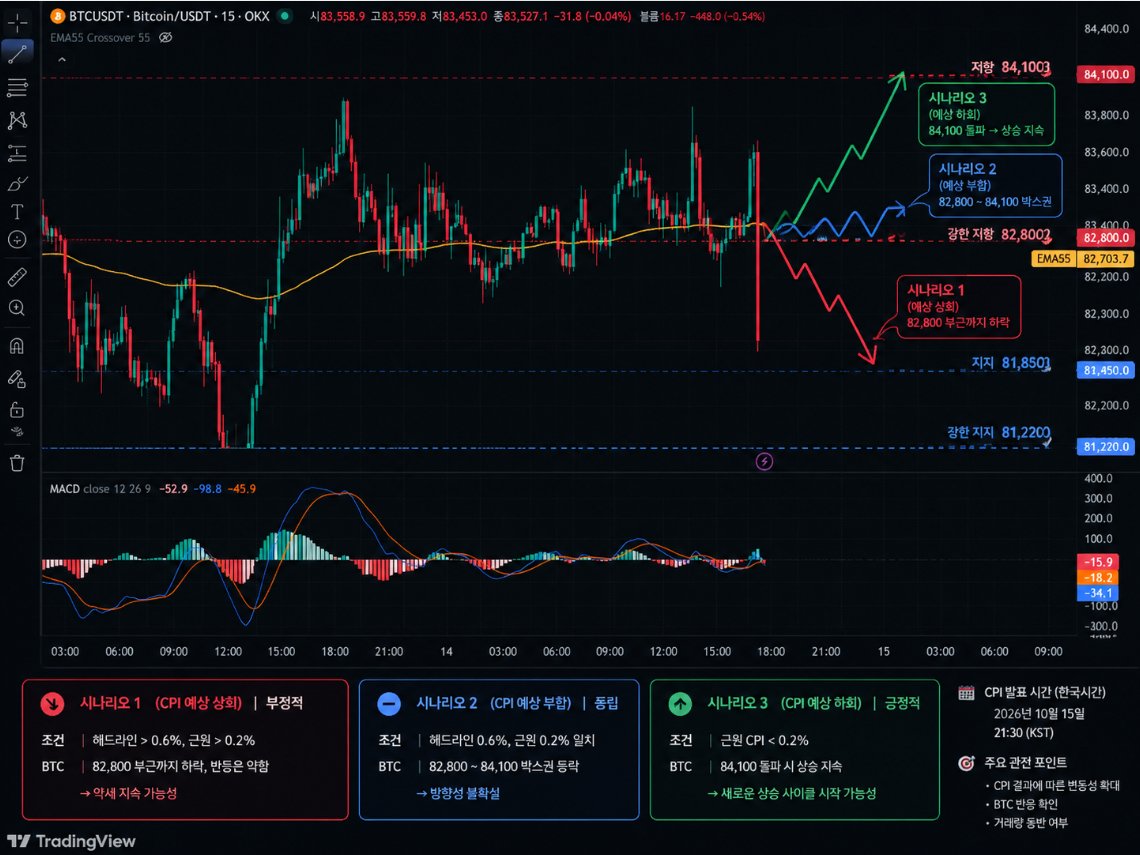Click the '지지 81,850' support line label
The width and height of the screenshot is (1140, 855).
[x=1011, y=362]
